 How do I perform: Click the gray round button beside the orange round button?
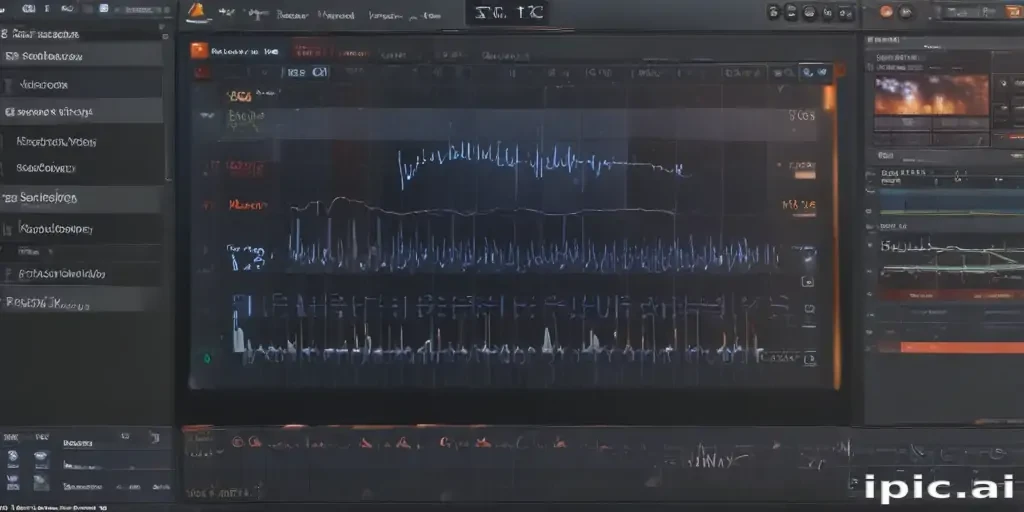point(906,11)
